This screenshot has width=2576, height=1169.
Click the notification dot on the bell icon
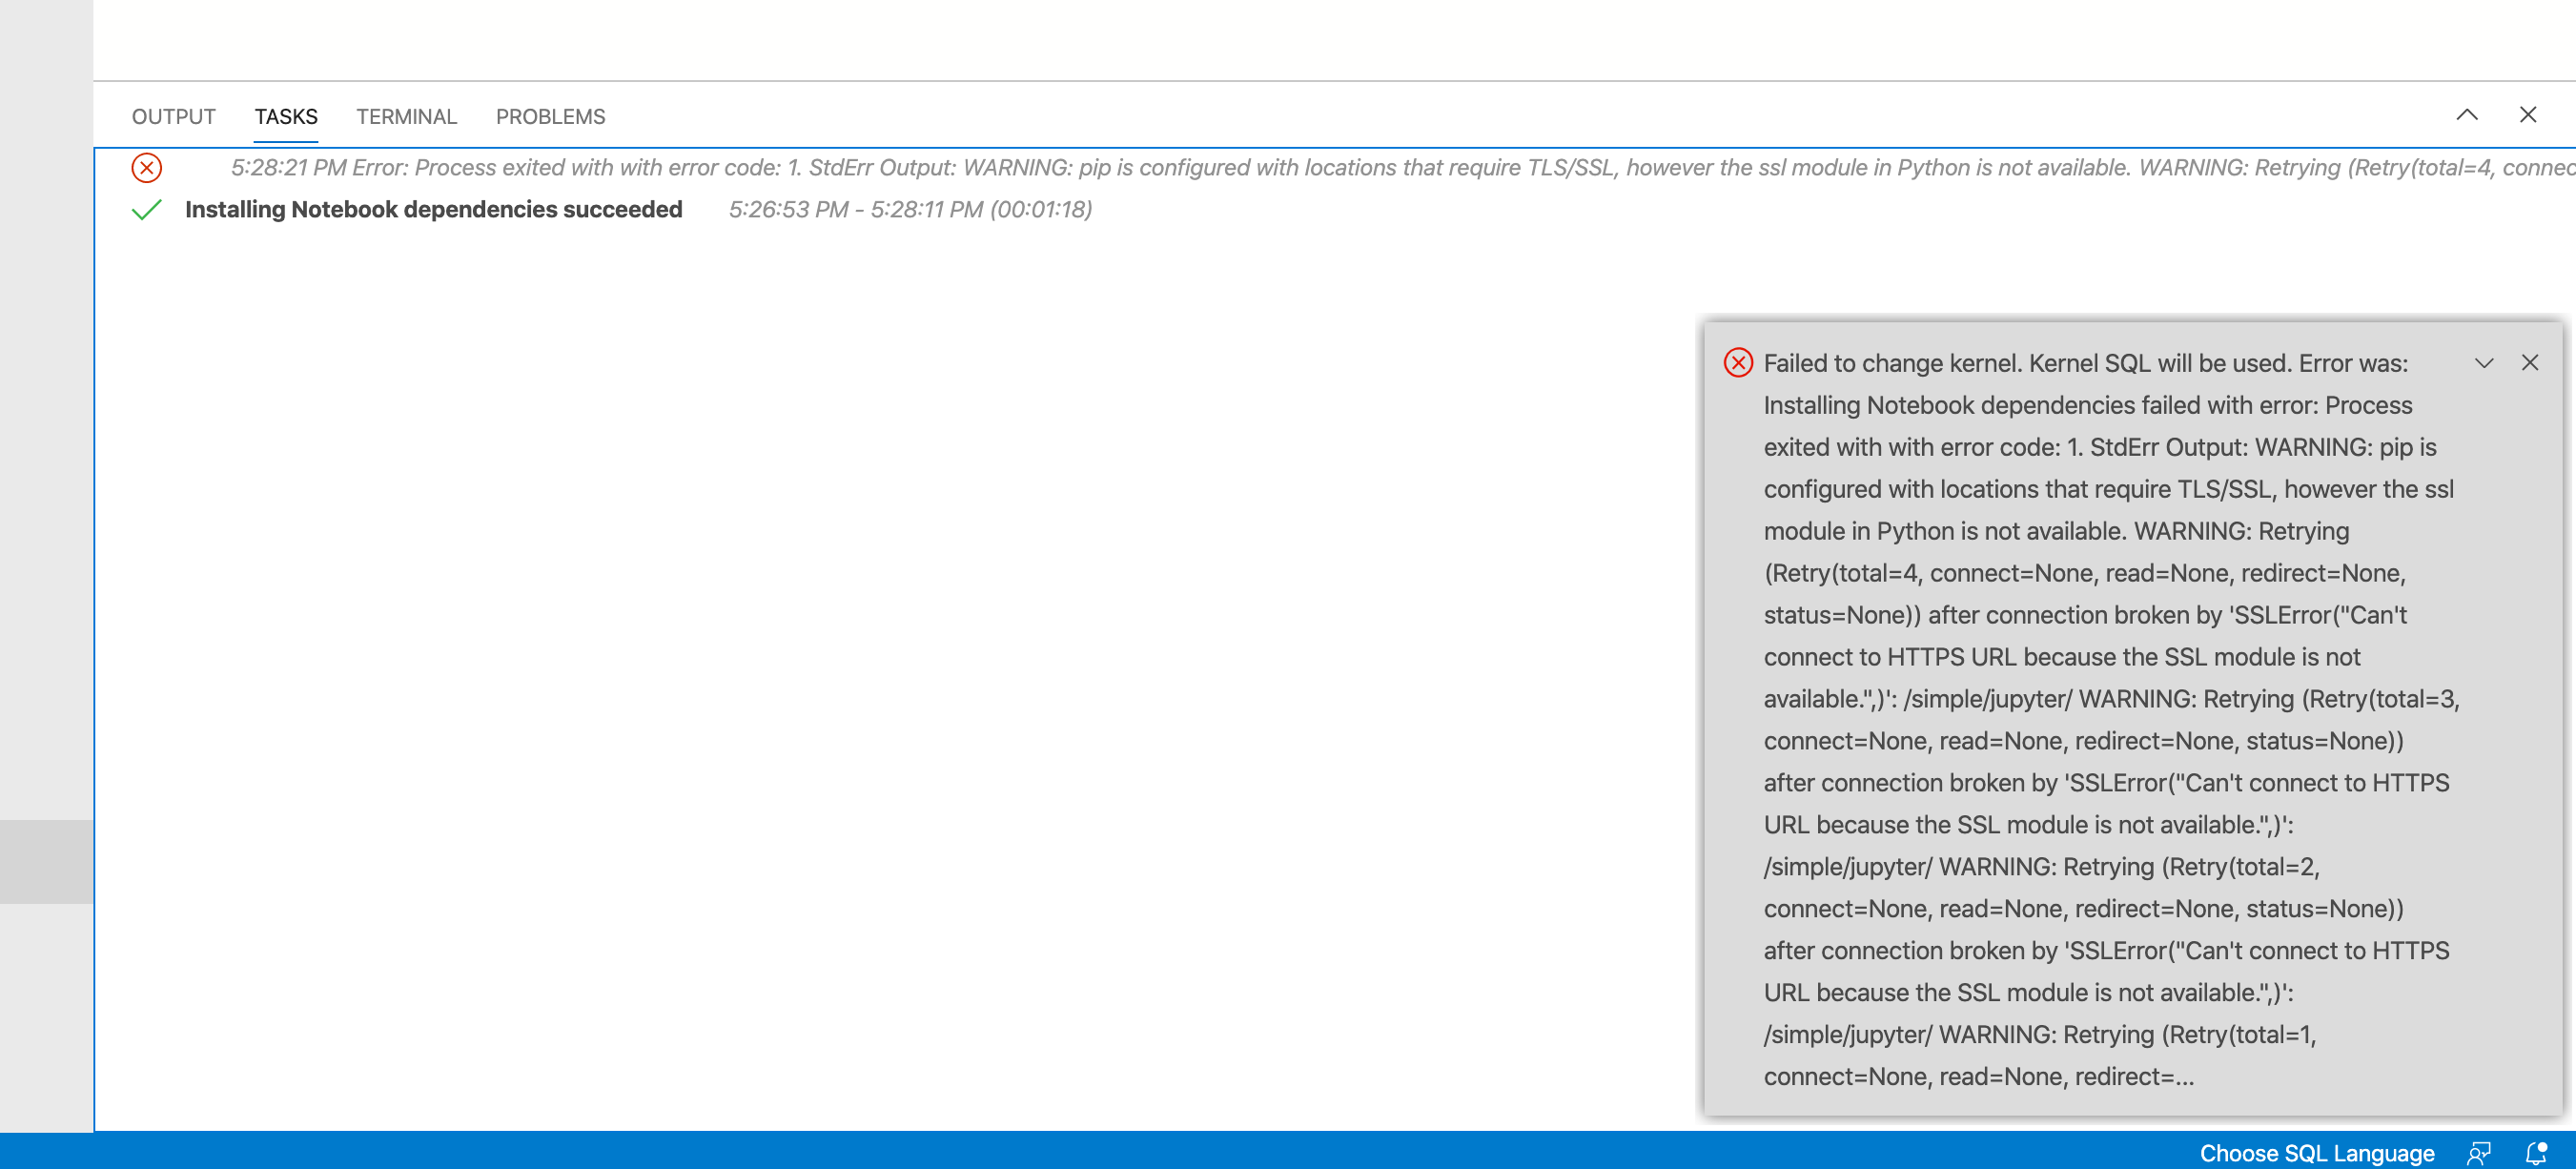coord(2543,1146)
